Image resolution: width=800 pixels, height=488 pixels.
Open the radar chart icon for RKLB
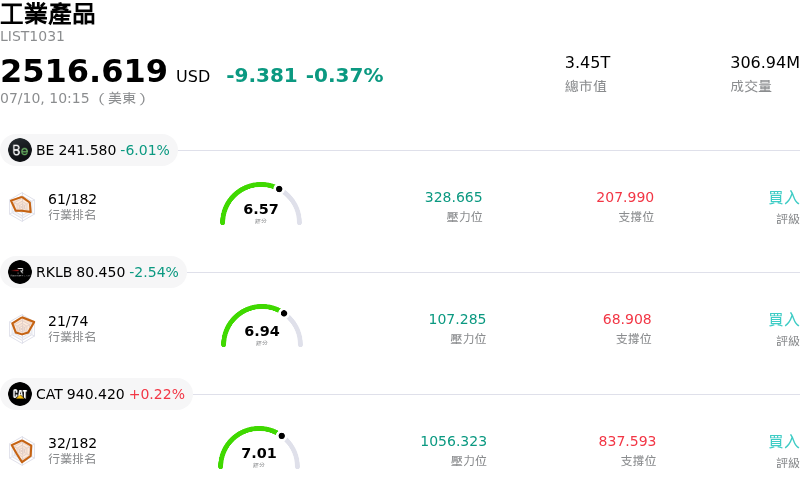click(22, 329)
